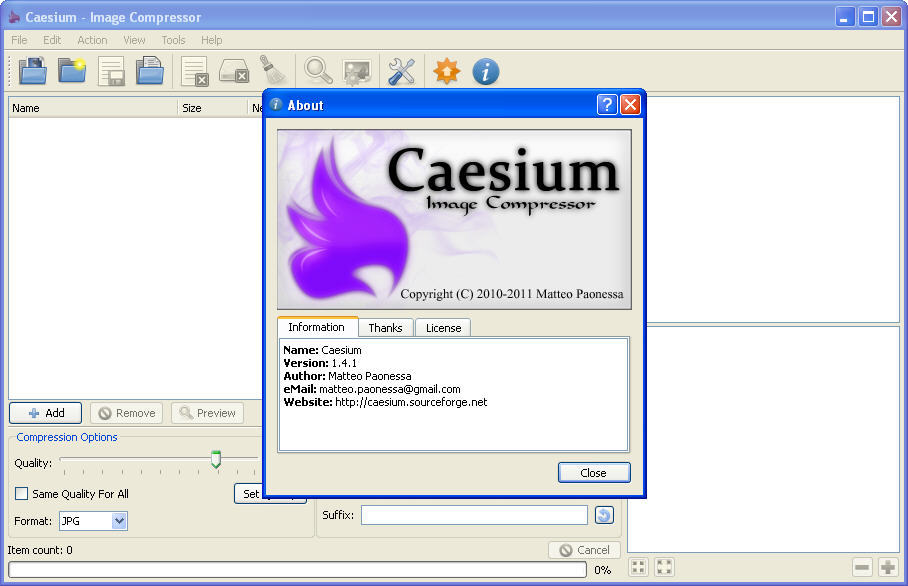Click the Clear List brush icon
Viewport: 908px width, 586px height.
click(x=273, y=71)
